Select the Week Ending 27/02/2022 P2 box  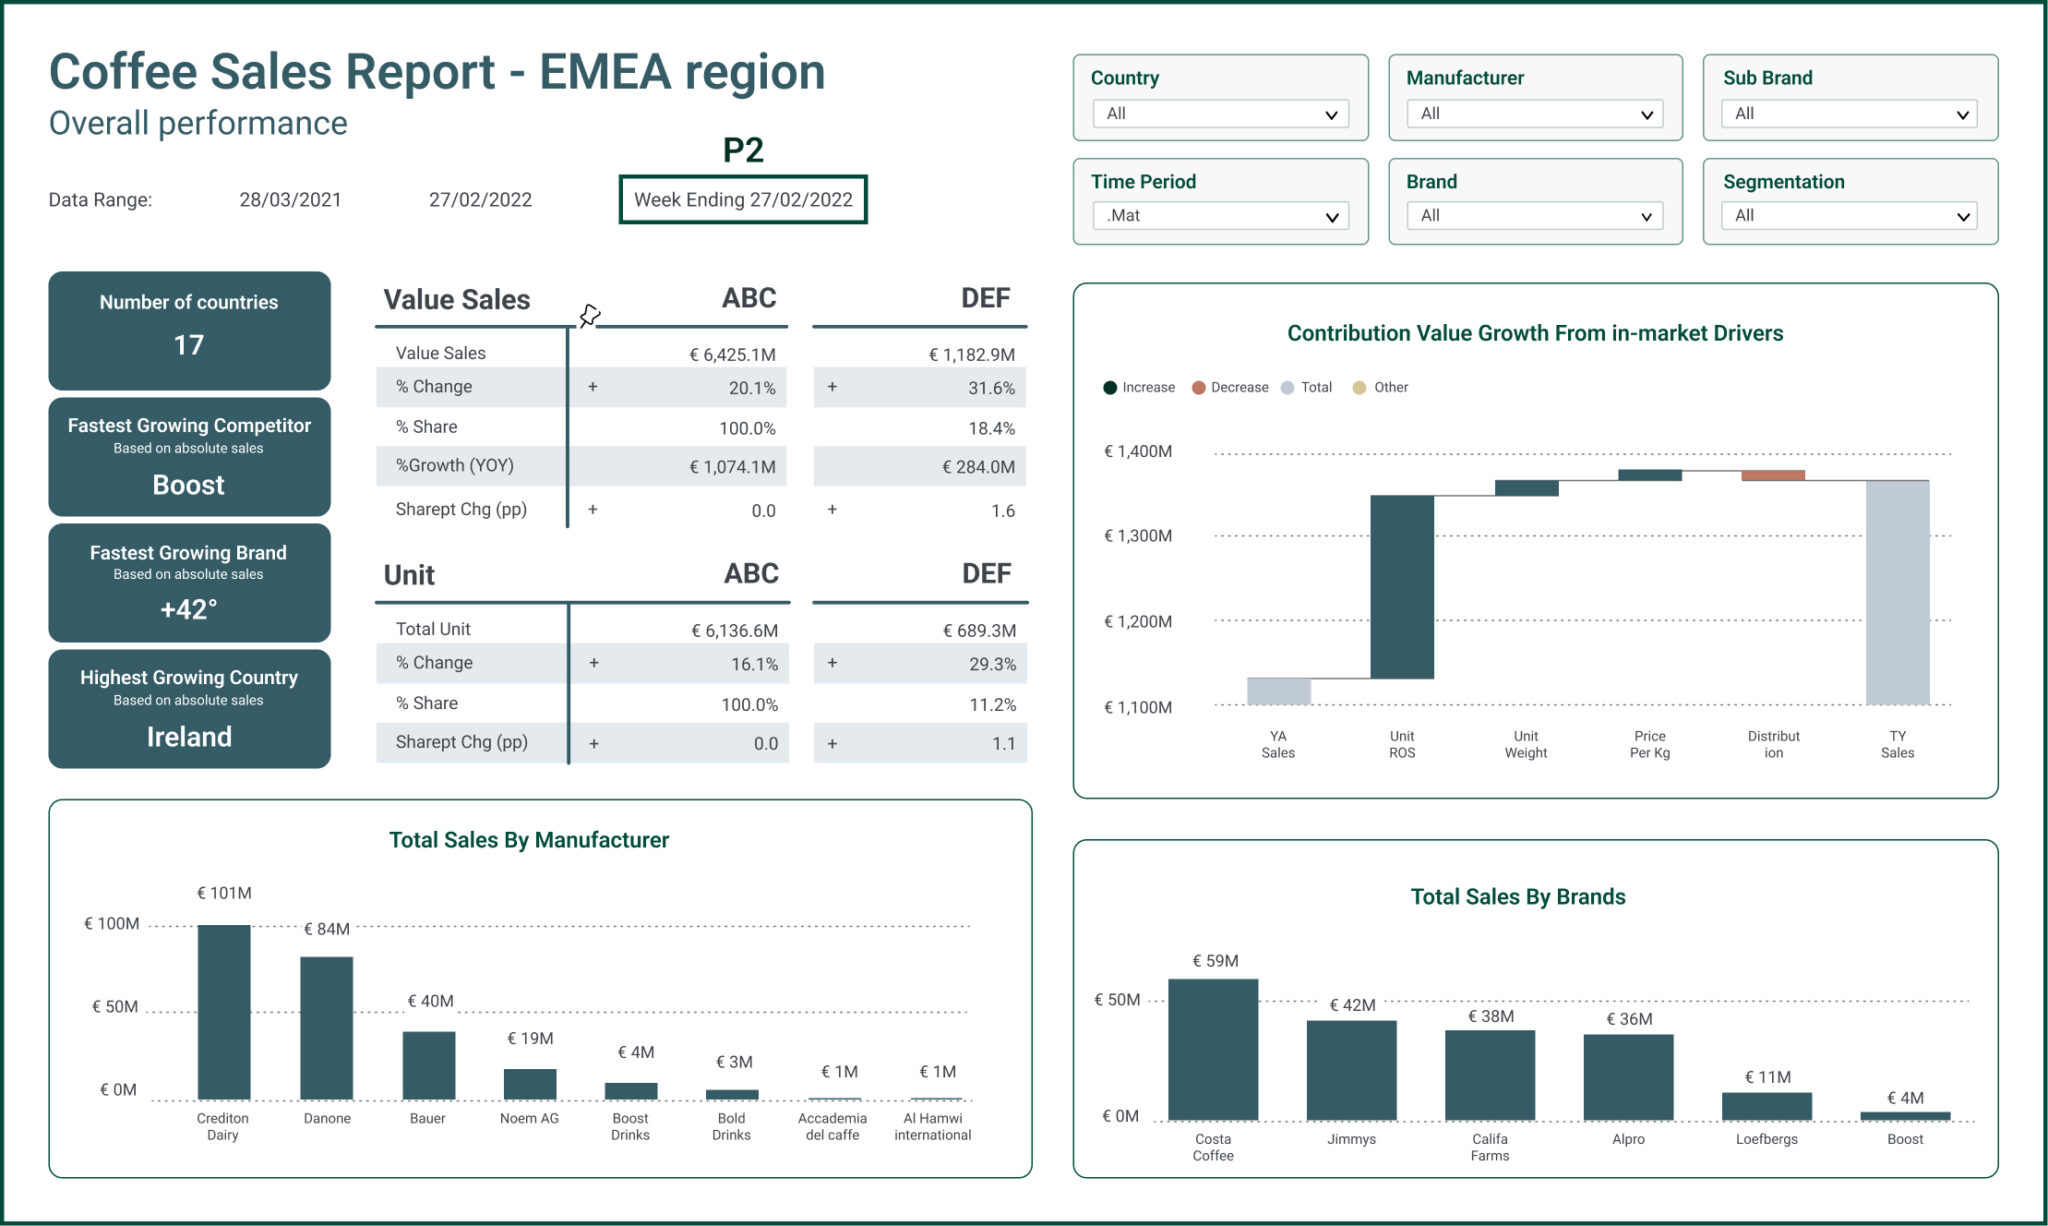click(743, 199)
